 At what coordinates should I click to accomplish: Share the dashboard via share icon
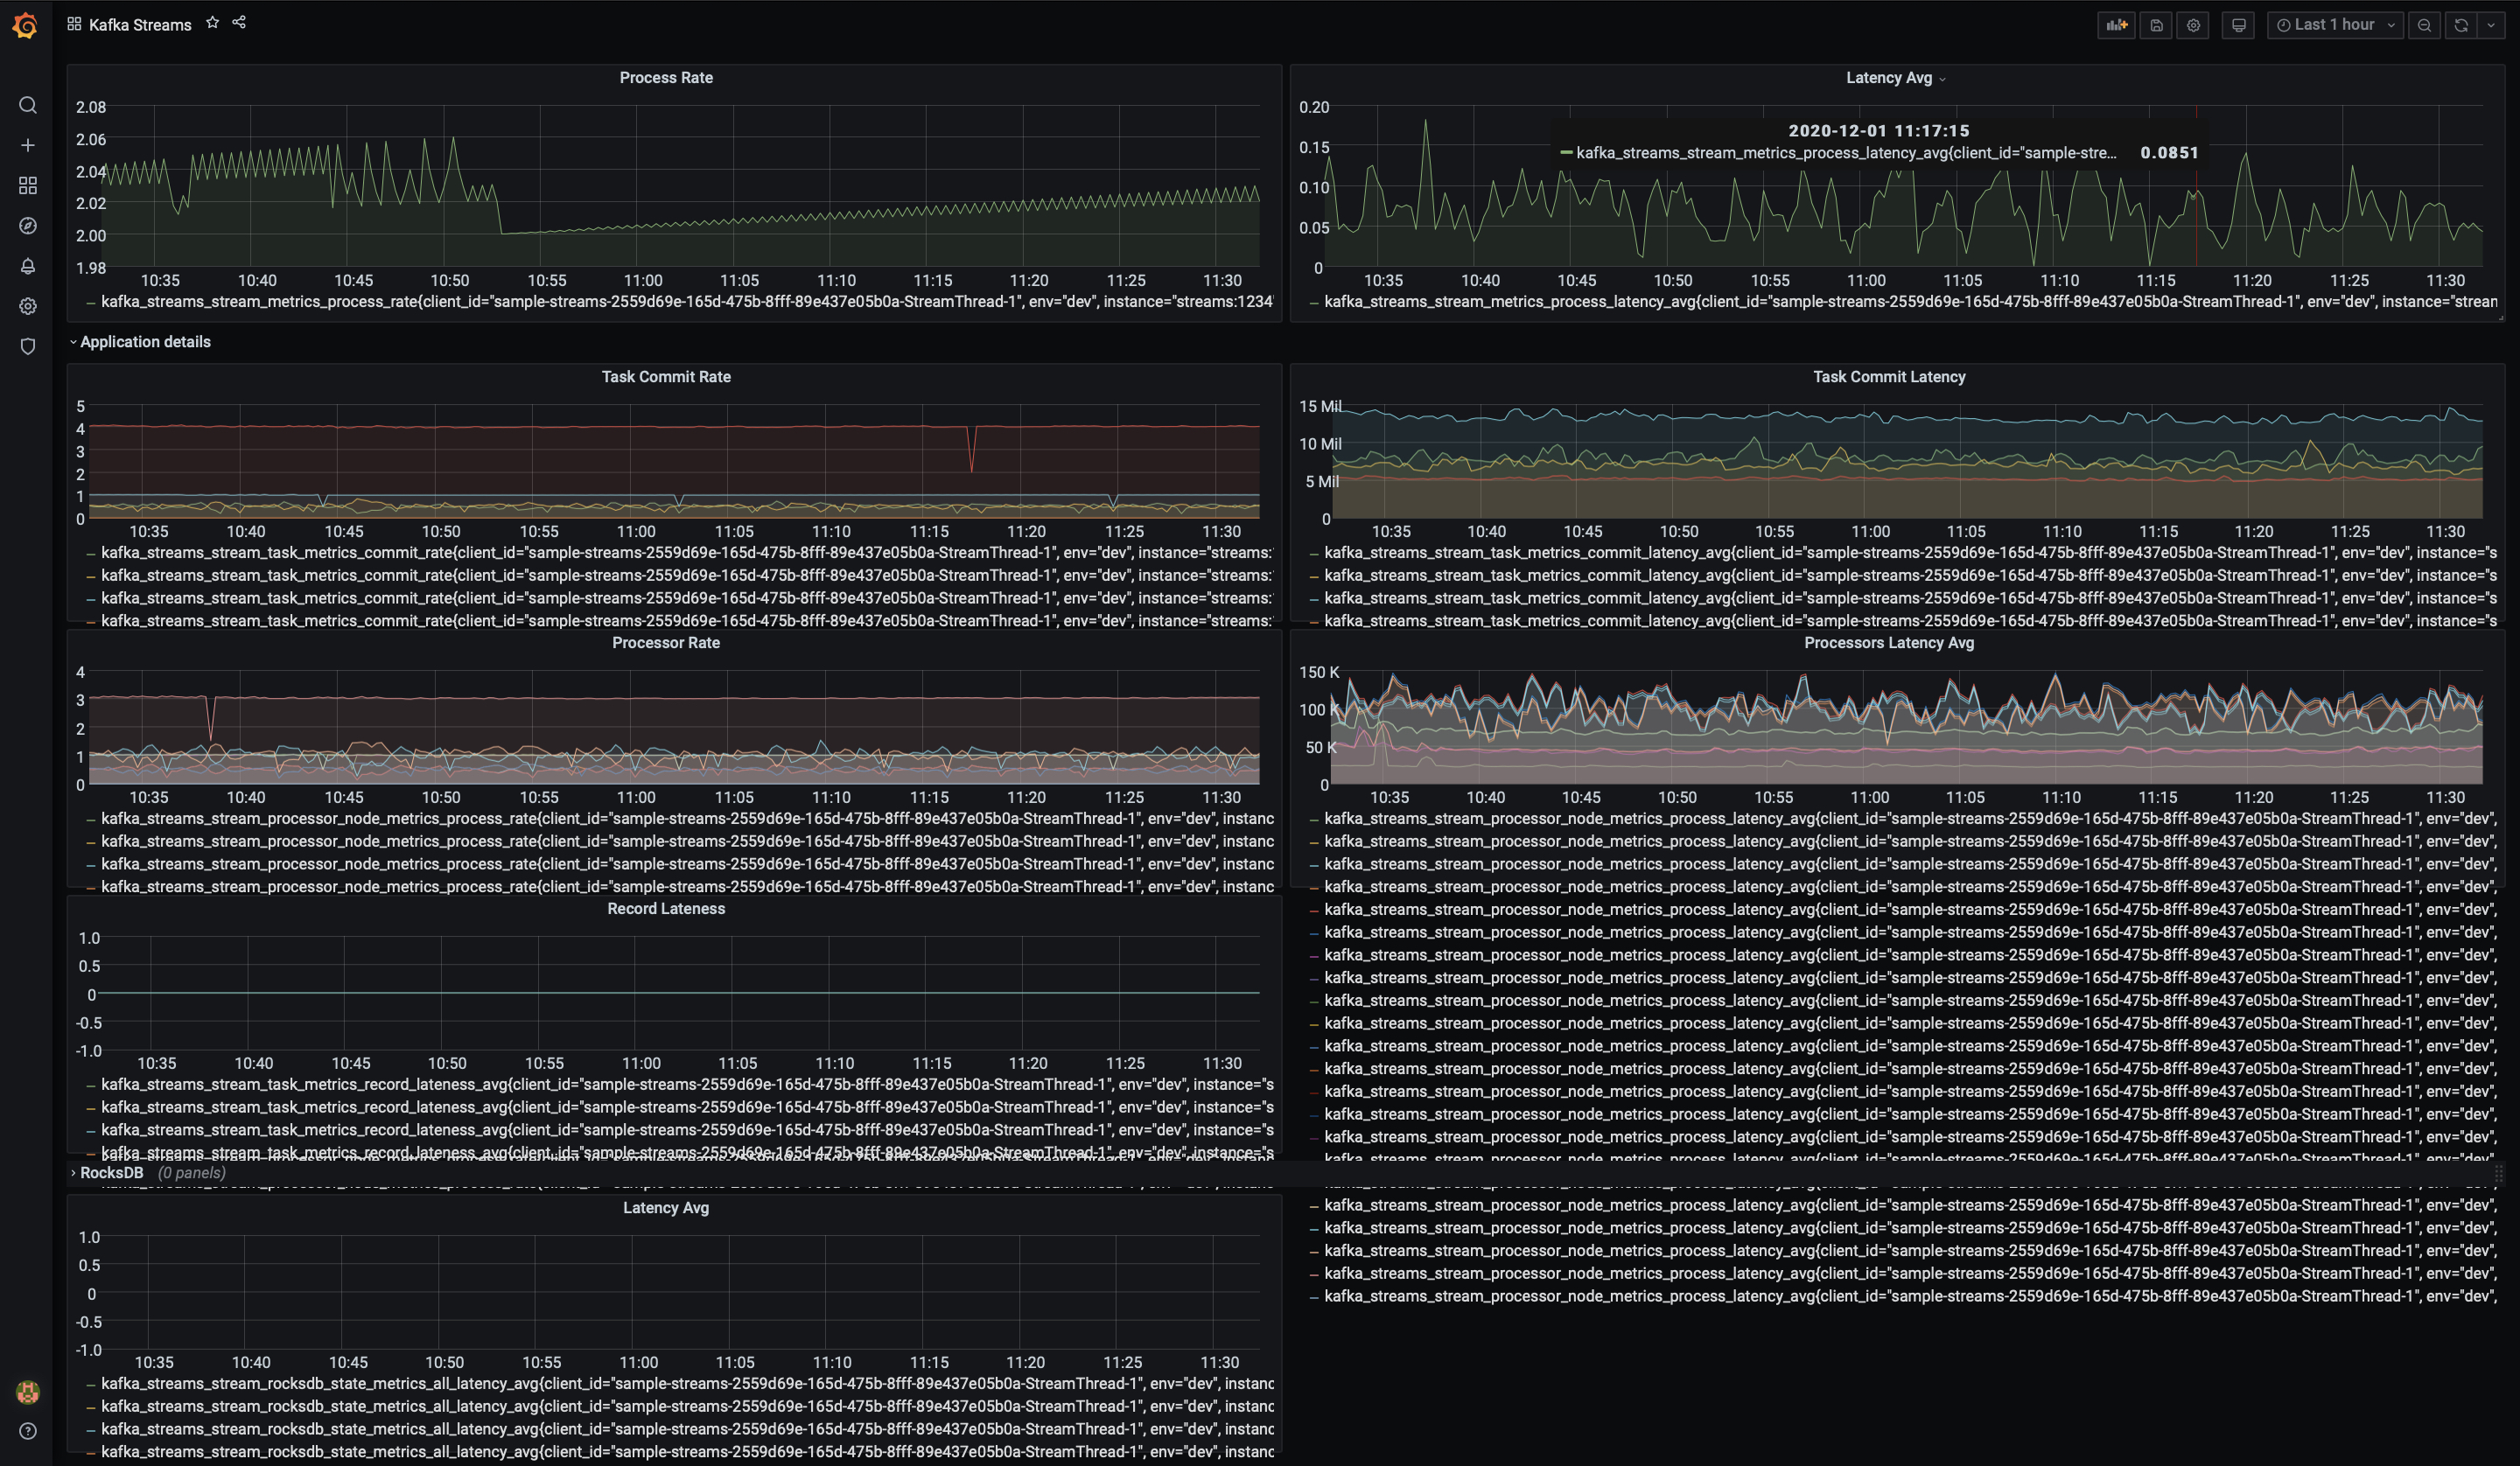(x=239, y=23)
